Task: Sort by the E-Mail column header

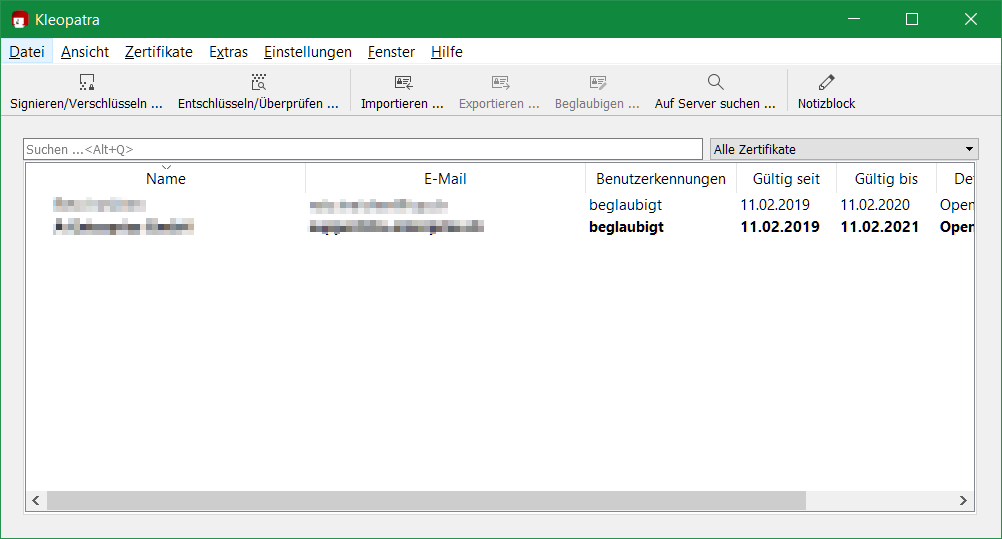Action: pyautogui.click(x=445, y=178)
